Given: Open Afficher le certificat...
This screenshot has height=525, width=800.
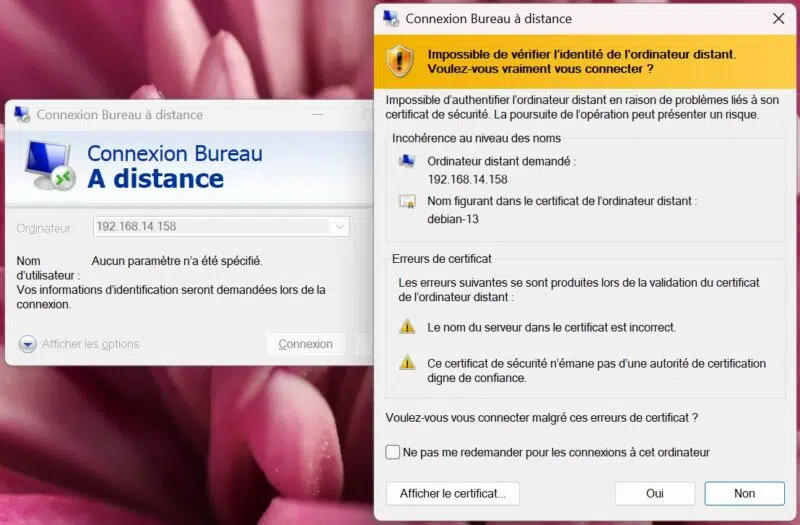Looking at the screenshot, I should pyautogui.click(x=453, y=493).
